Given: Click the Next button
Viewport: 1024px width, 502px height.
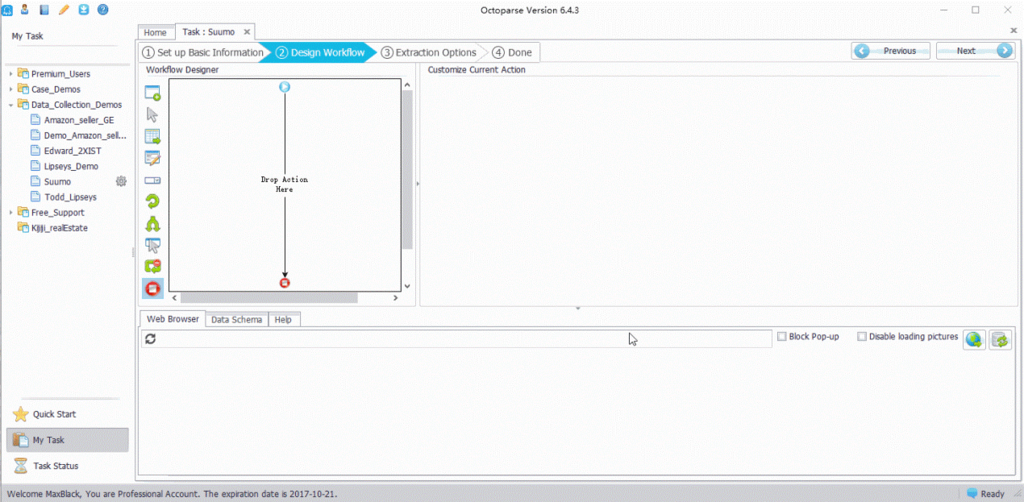Looking at the screenshot, I should [975, 51].
